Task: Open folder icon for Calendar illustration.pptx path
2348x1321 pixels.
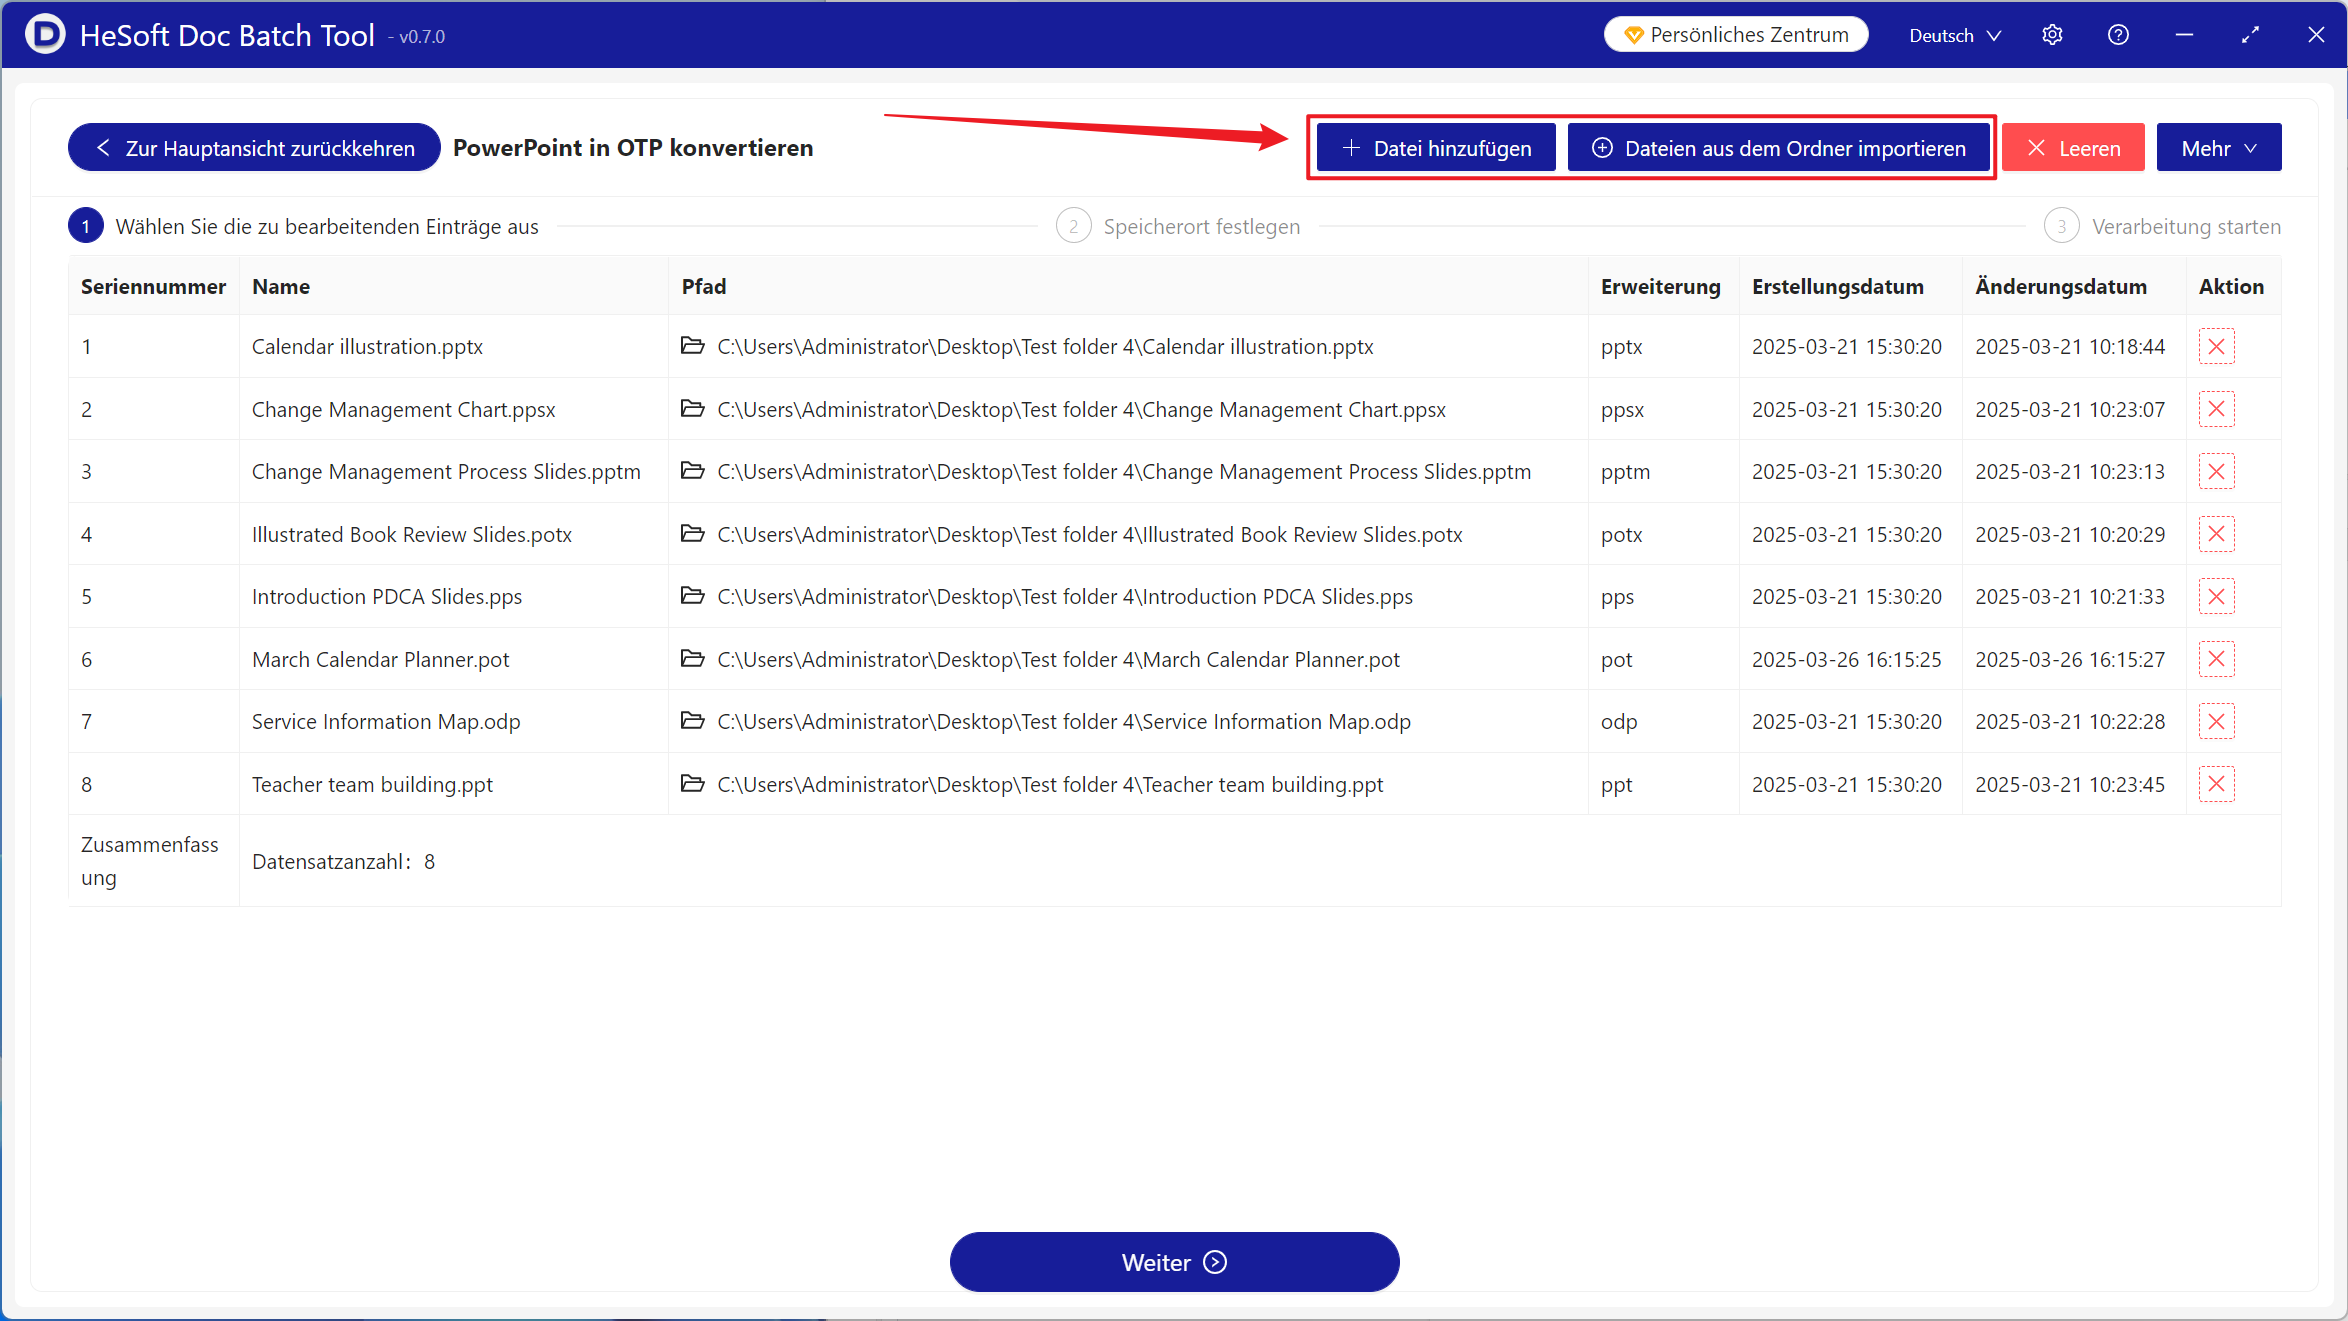Action: (x=692, y=346)
